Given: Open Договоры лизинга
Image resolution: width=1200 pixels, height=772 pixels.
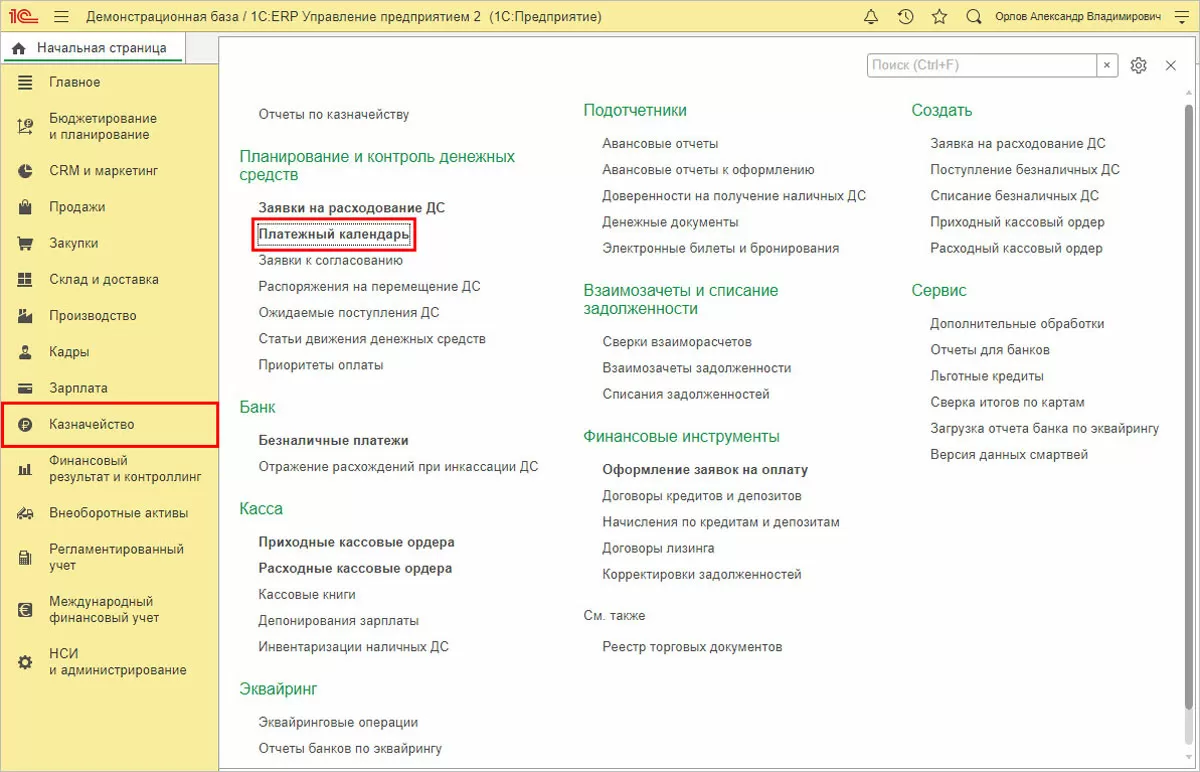Looking at the screenshot, I should click(658, 548).
